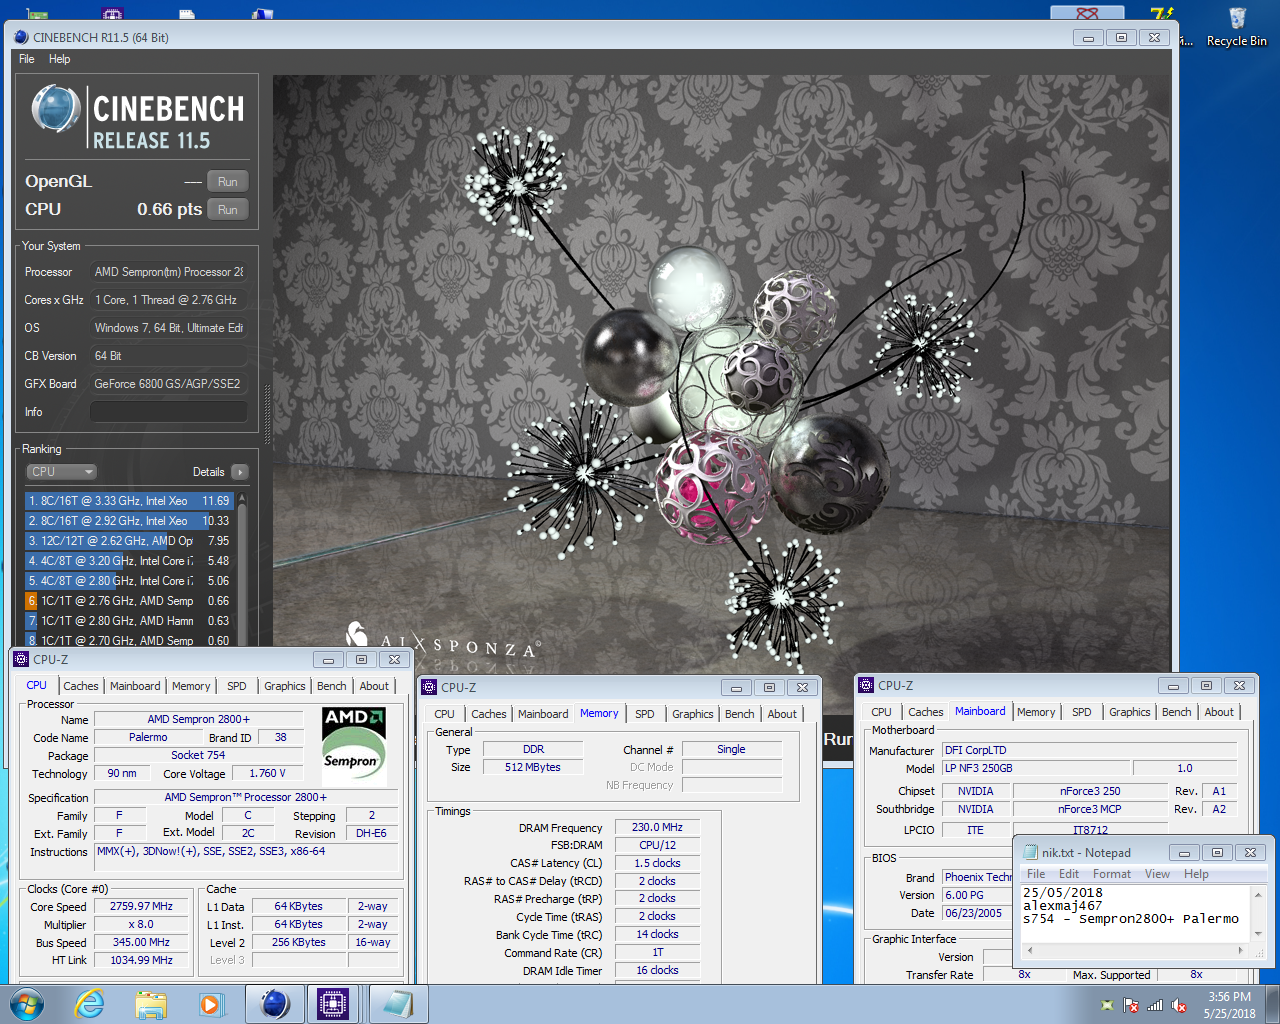Screen dimensions: 1280x1024
Task: Click the Info input field
Action: click(168, 412)
